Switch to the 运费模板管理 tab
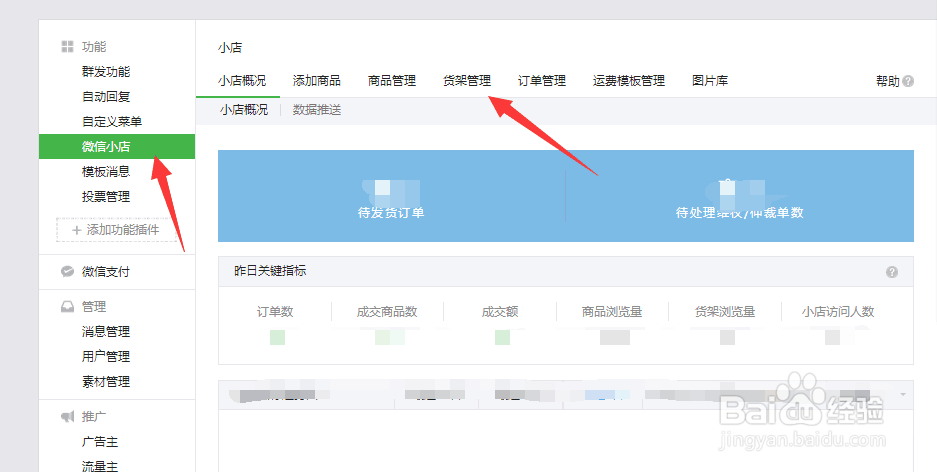This screenshot has width=937, height=472. click(629, 81)
